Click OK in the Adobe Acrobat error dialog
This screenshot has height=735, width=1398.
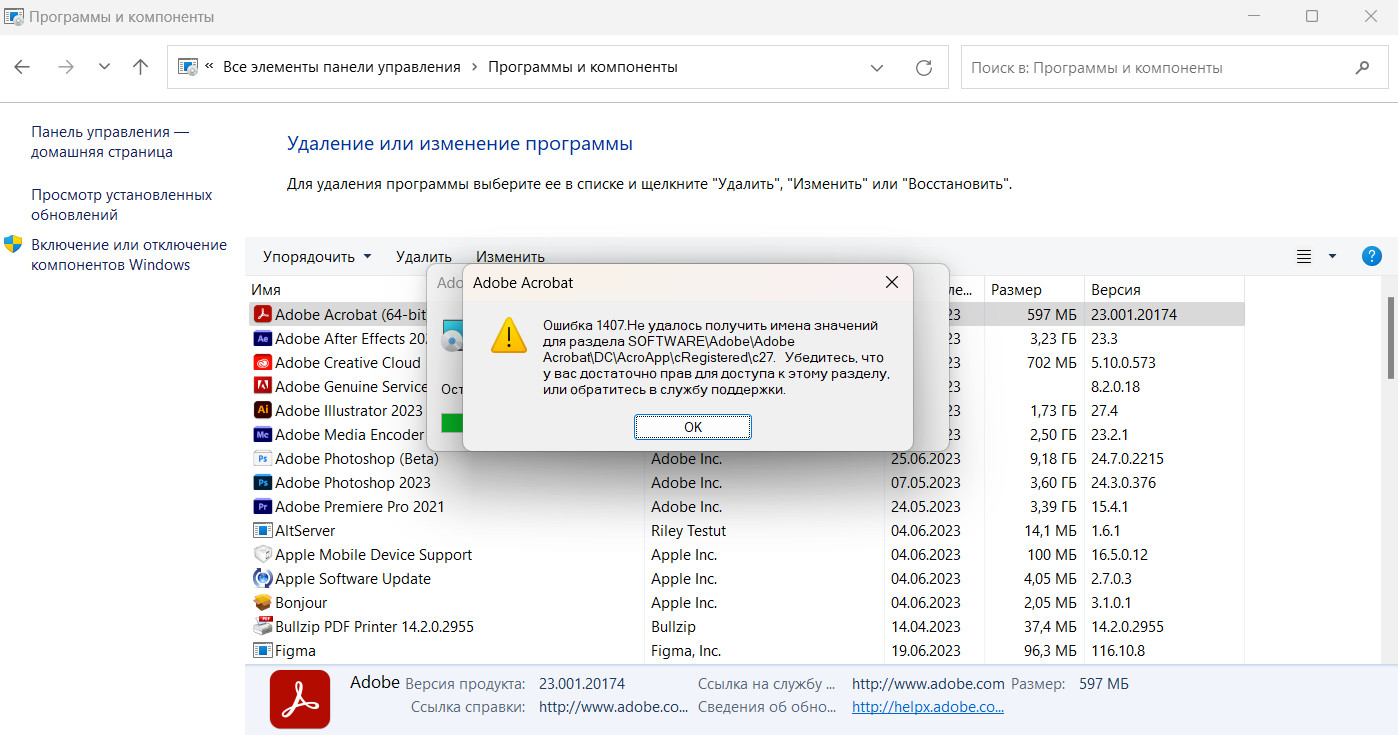tap(692, 427)
